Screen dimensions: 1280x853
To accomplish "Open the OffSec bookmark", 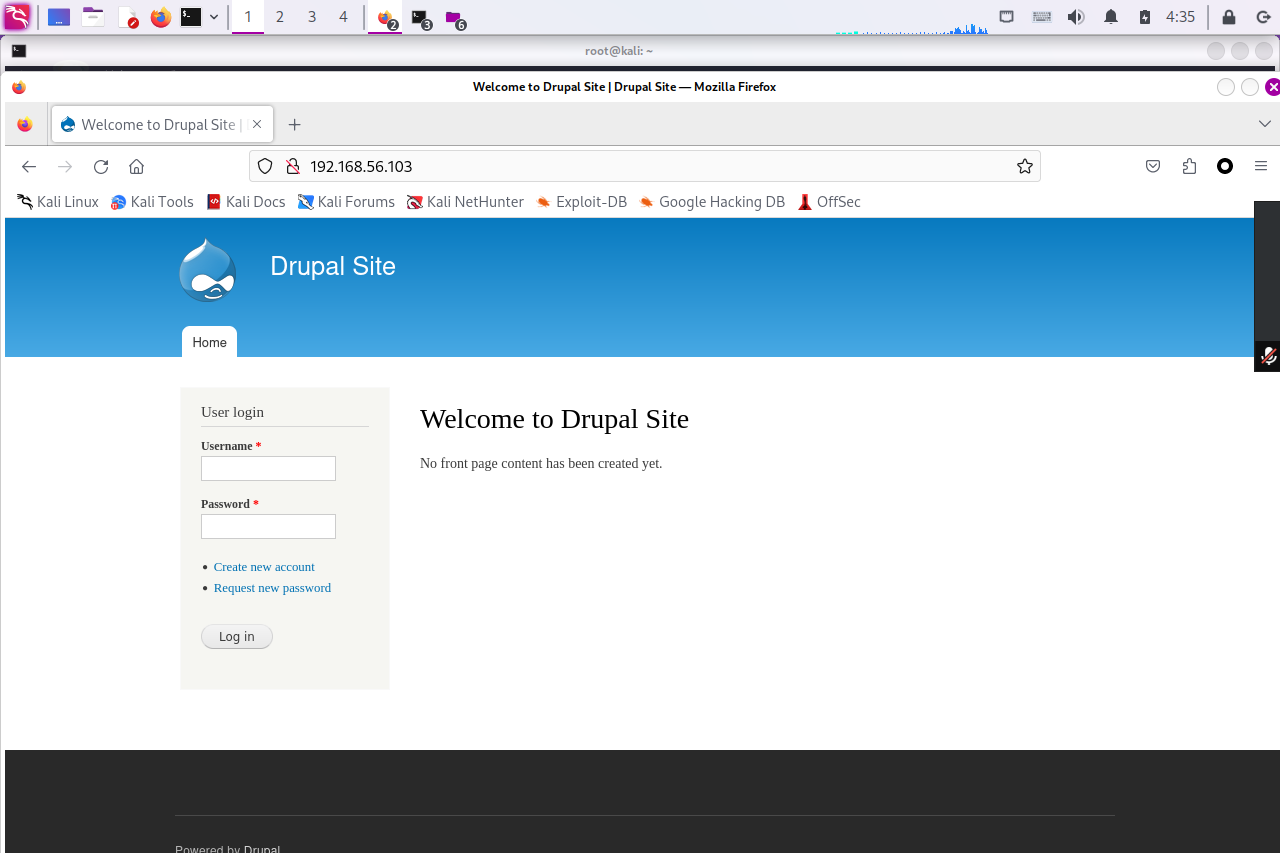I will click(829, 202).
